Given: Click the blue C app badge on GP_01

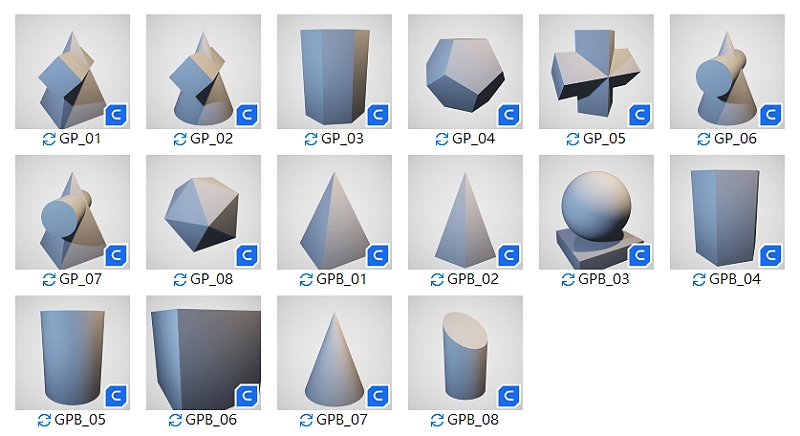Looking at the screenshot, I should tap(116, 115).
